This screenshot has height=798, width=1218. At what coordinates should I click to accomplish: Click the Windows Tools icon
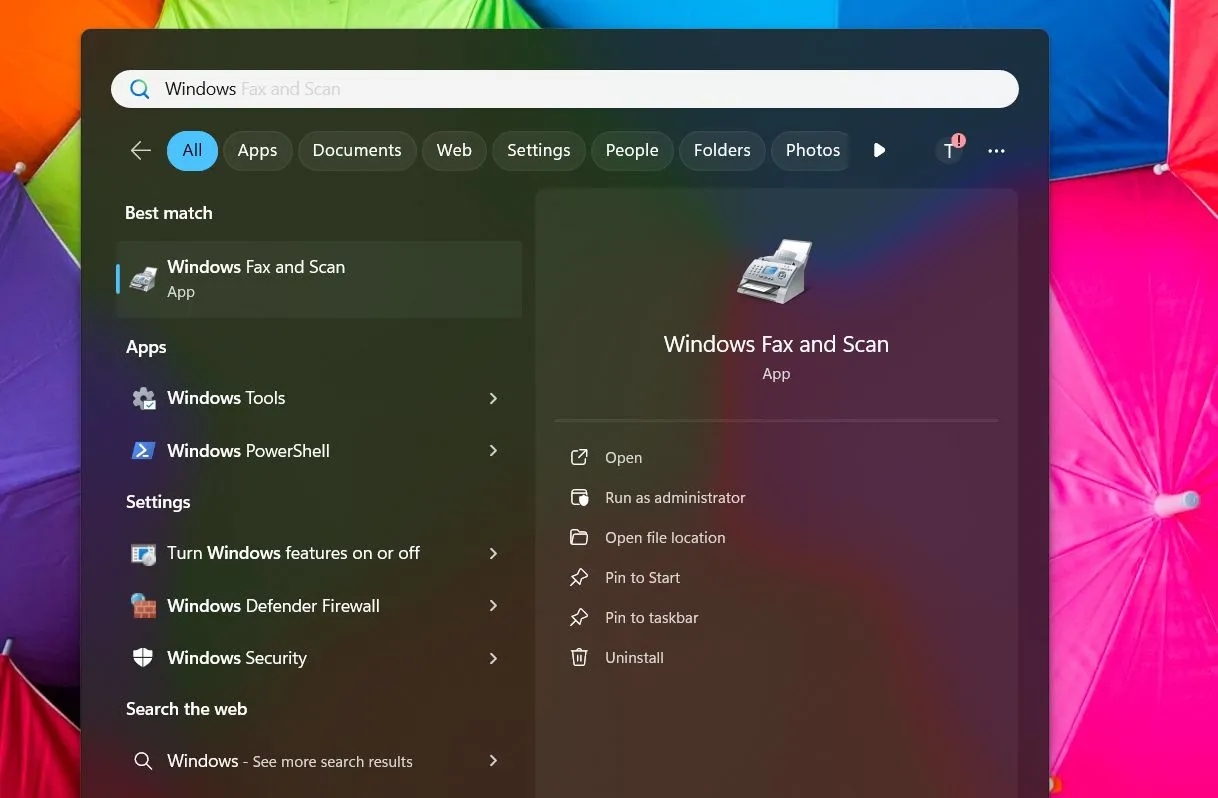coord(143,398)
